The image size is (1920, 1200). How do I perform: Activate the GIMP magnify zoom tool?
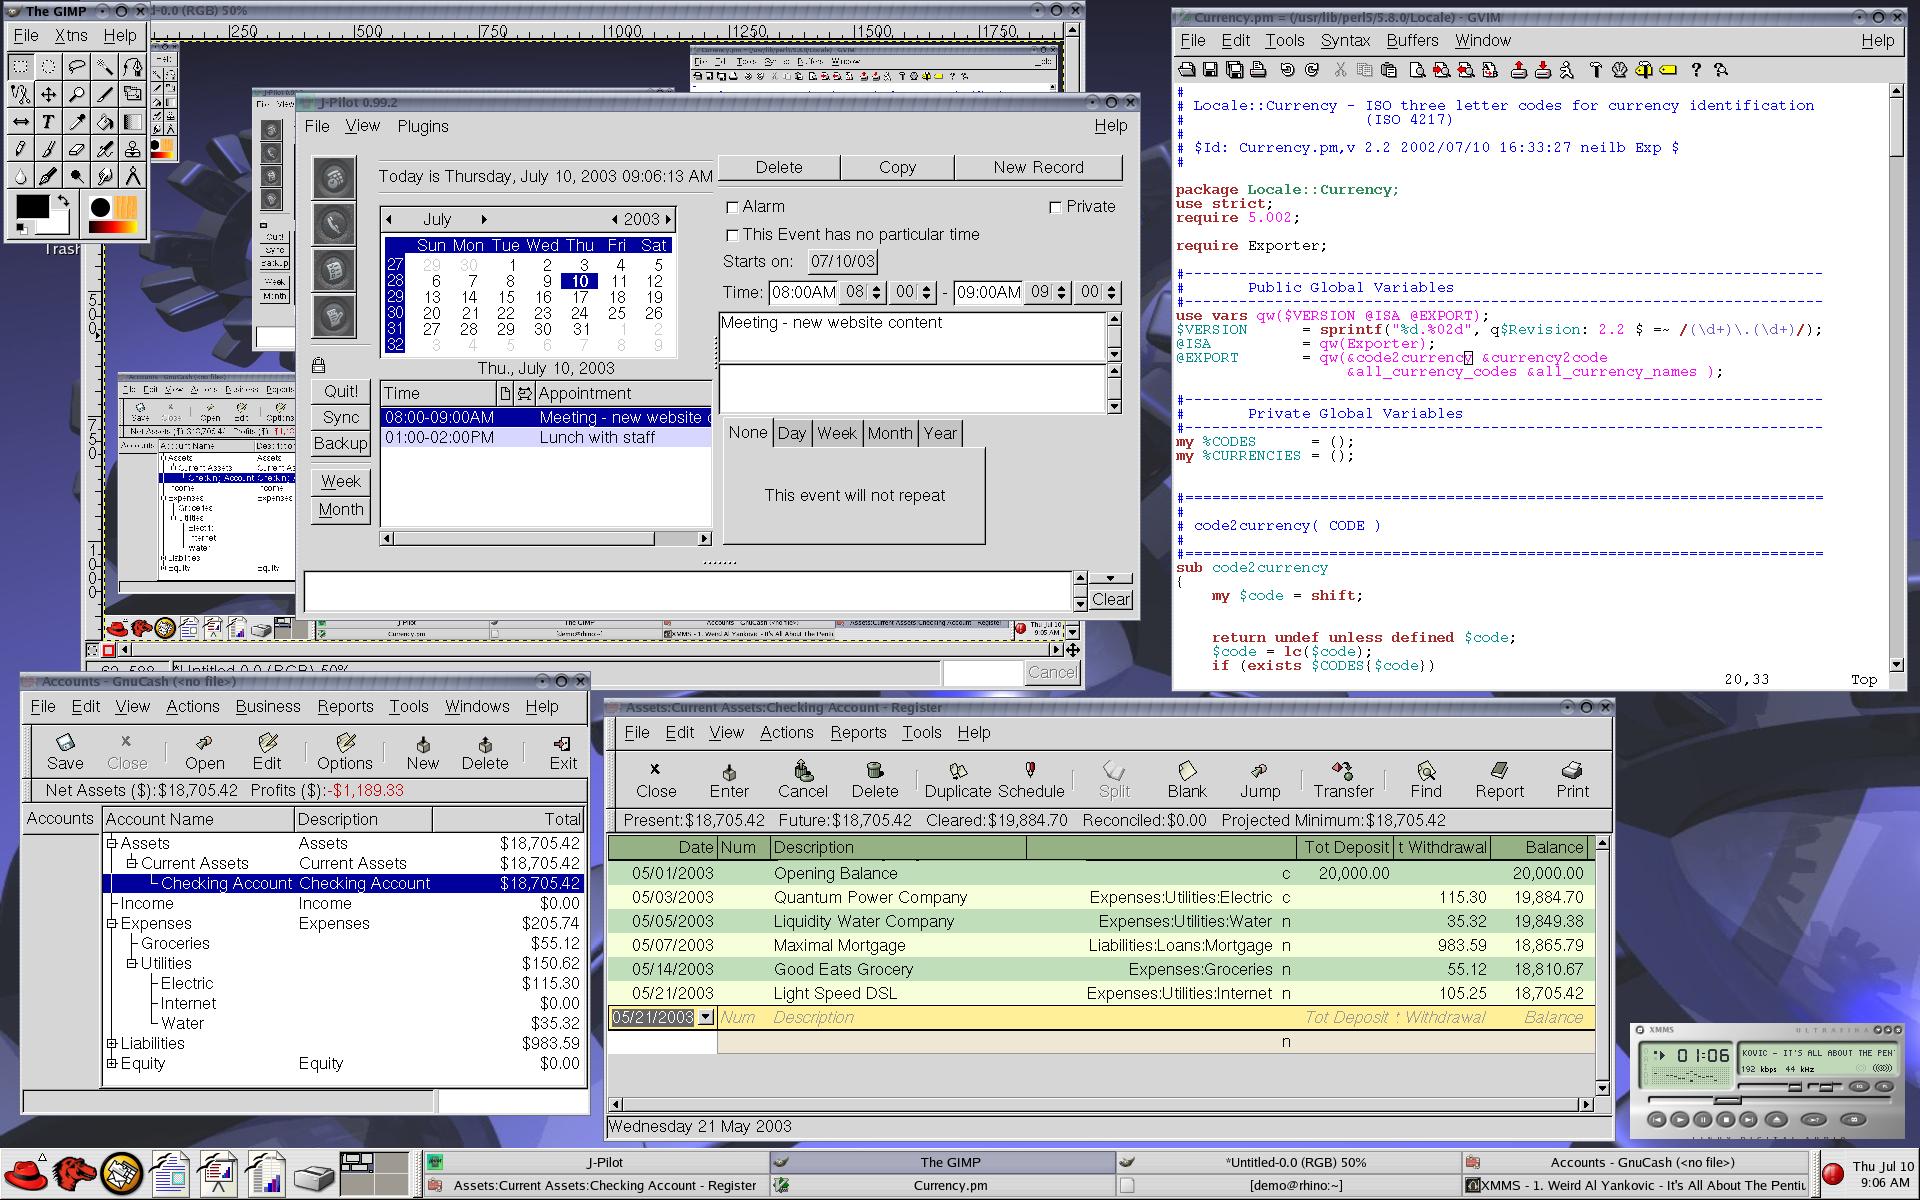point(76,94)
